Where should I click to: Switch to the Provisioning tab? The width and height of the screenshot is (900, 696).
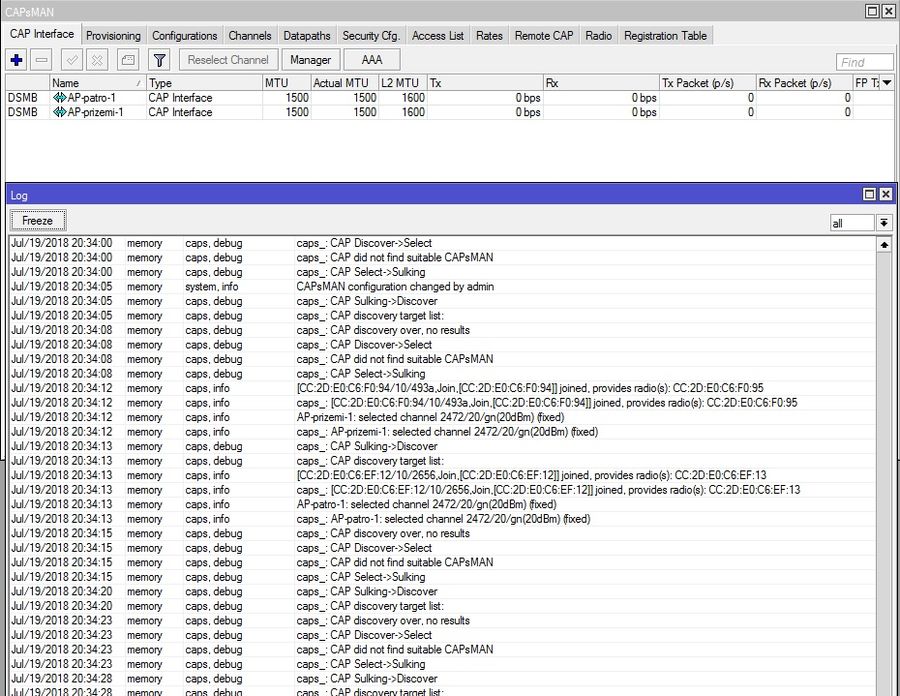113,36
